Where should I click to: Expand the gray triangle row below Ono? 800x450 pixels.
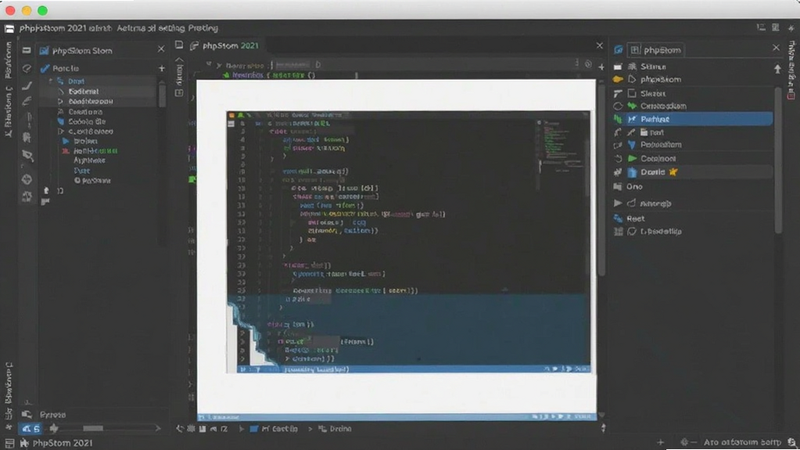pyautogui.click(x=618, y=203)
